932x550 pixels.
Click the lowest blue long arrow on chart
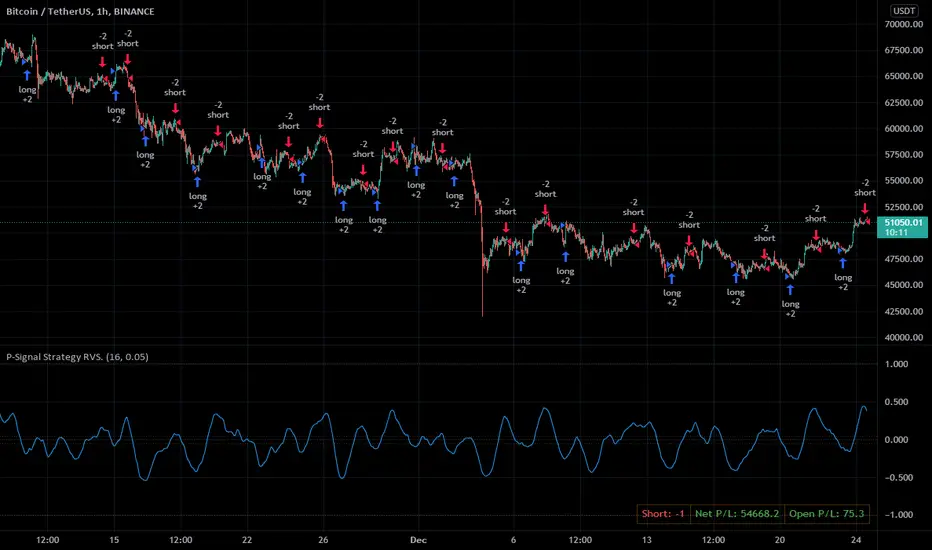coord(790,289)
